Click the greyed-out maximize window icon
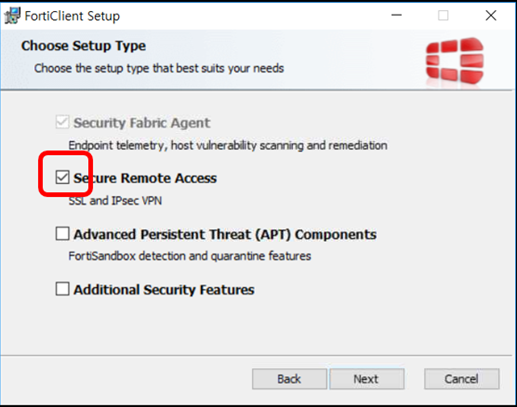This screenshot has width=517, height=407. click(443, 15)
